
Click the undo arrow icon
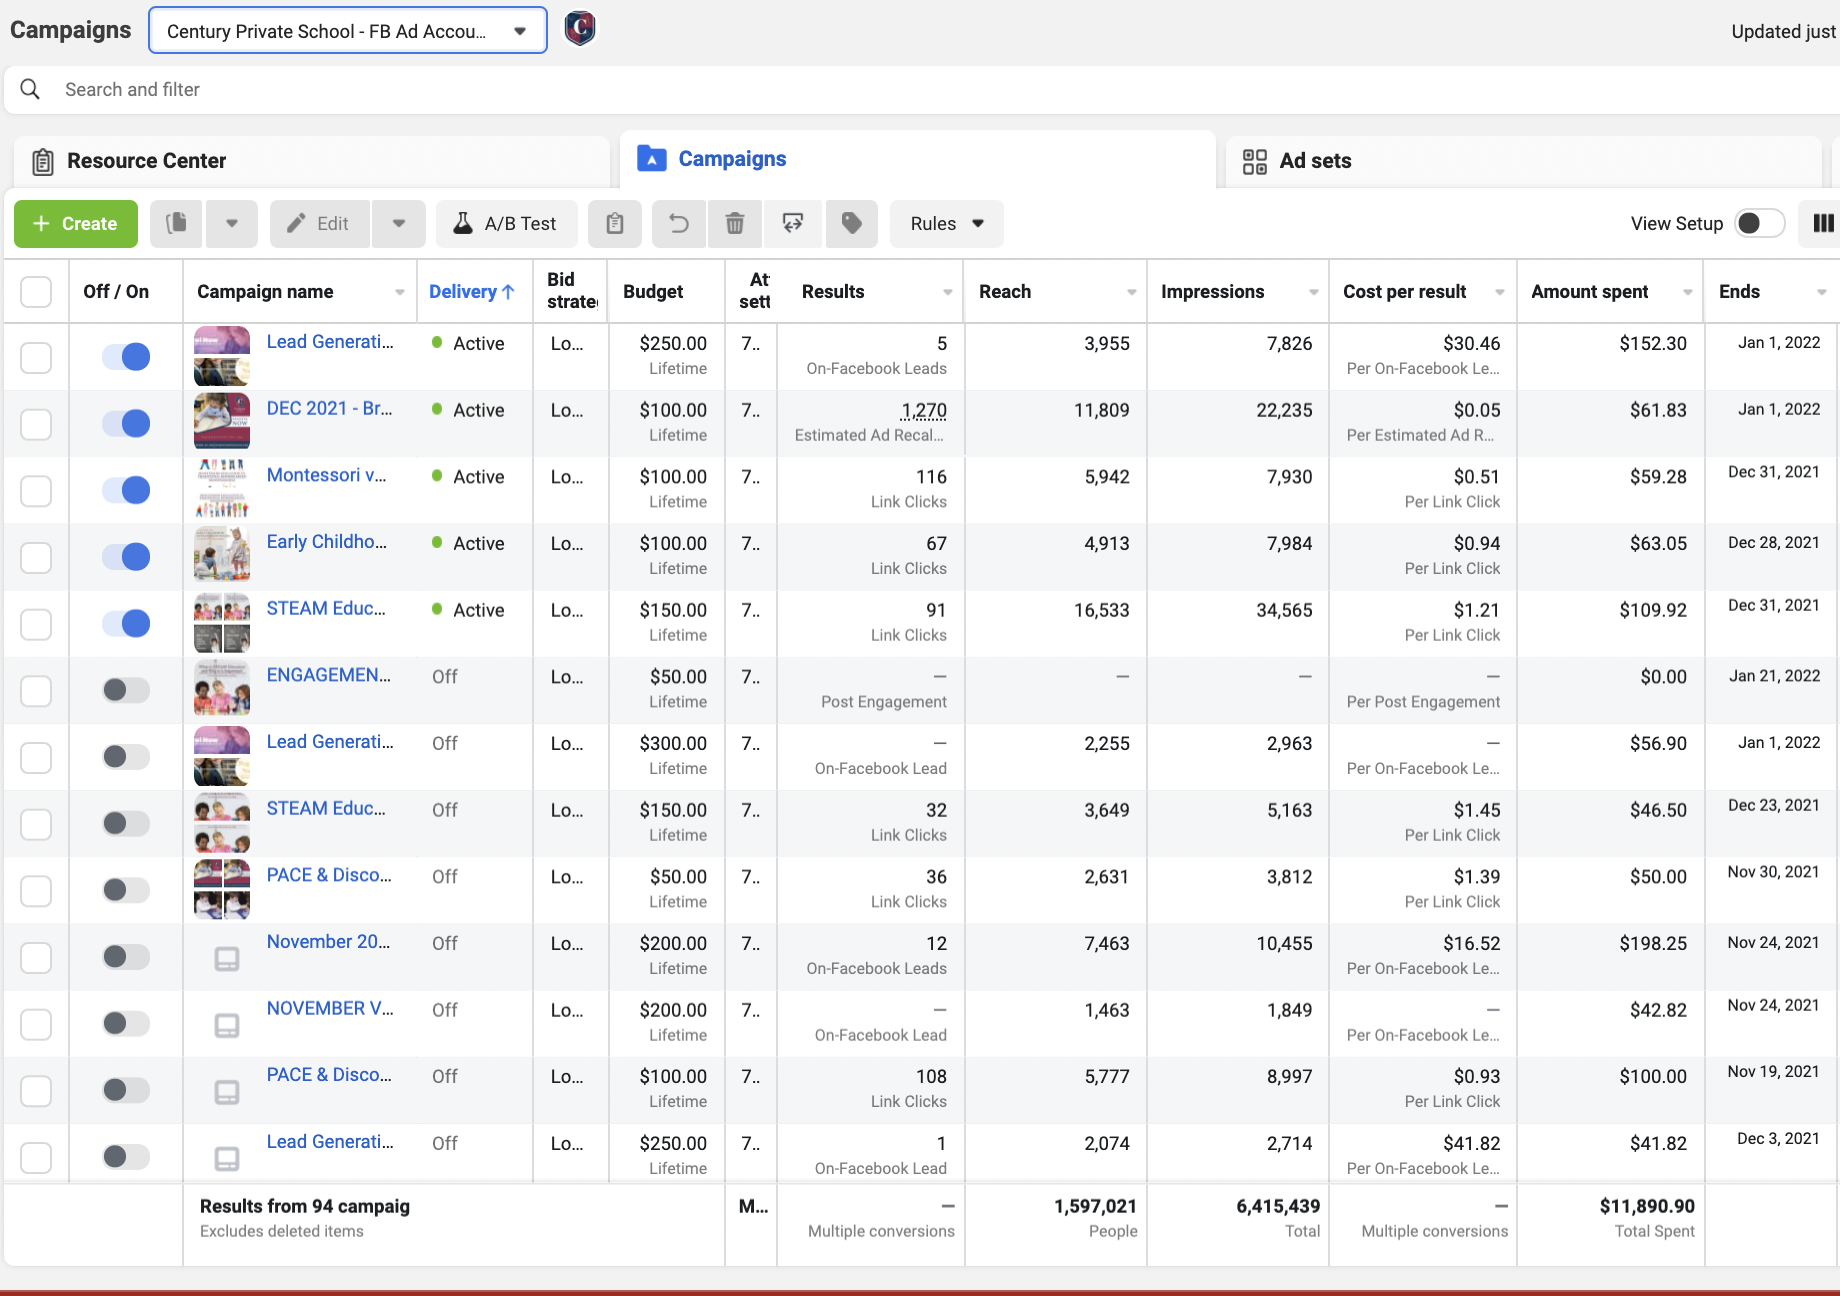point(679,223)
